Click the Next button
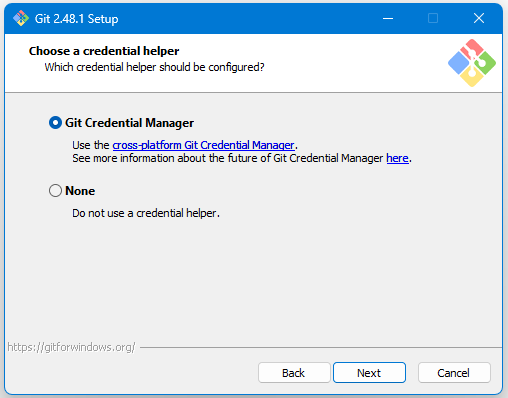 pyautogui.click(x=369, y=373)
